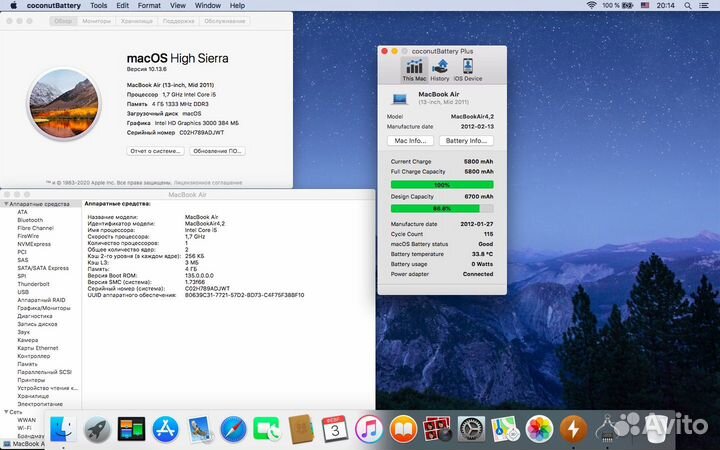
Task: Switch to the Обслуживание tab
Action: tap(225, 21)
